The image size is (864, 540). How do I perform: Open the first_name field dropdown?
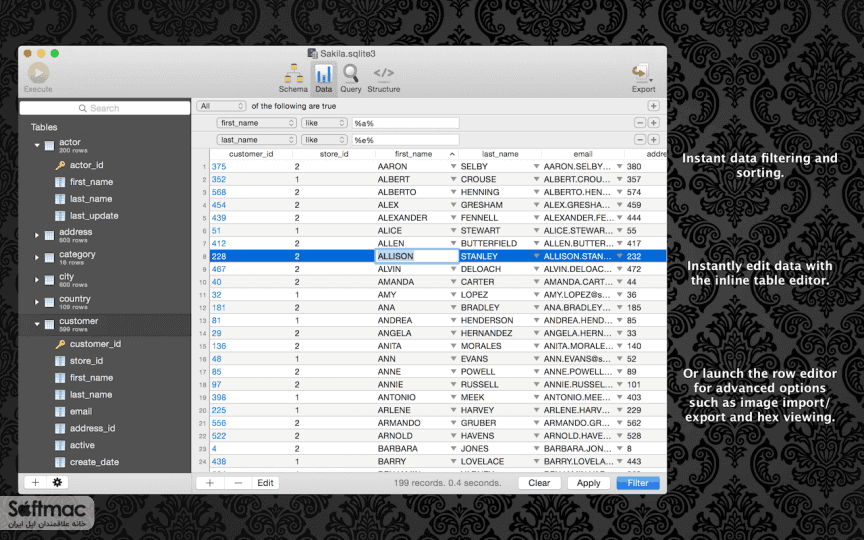pyautogui.click(x=257, y=123)
